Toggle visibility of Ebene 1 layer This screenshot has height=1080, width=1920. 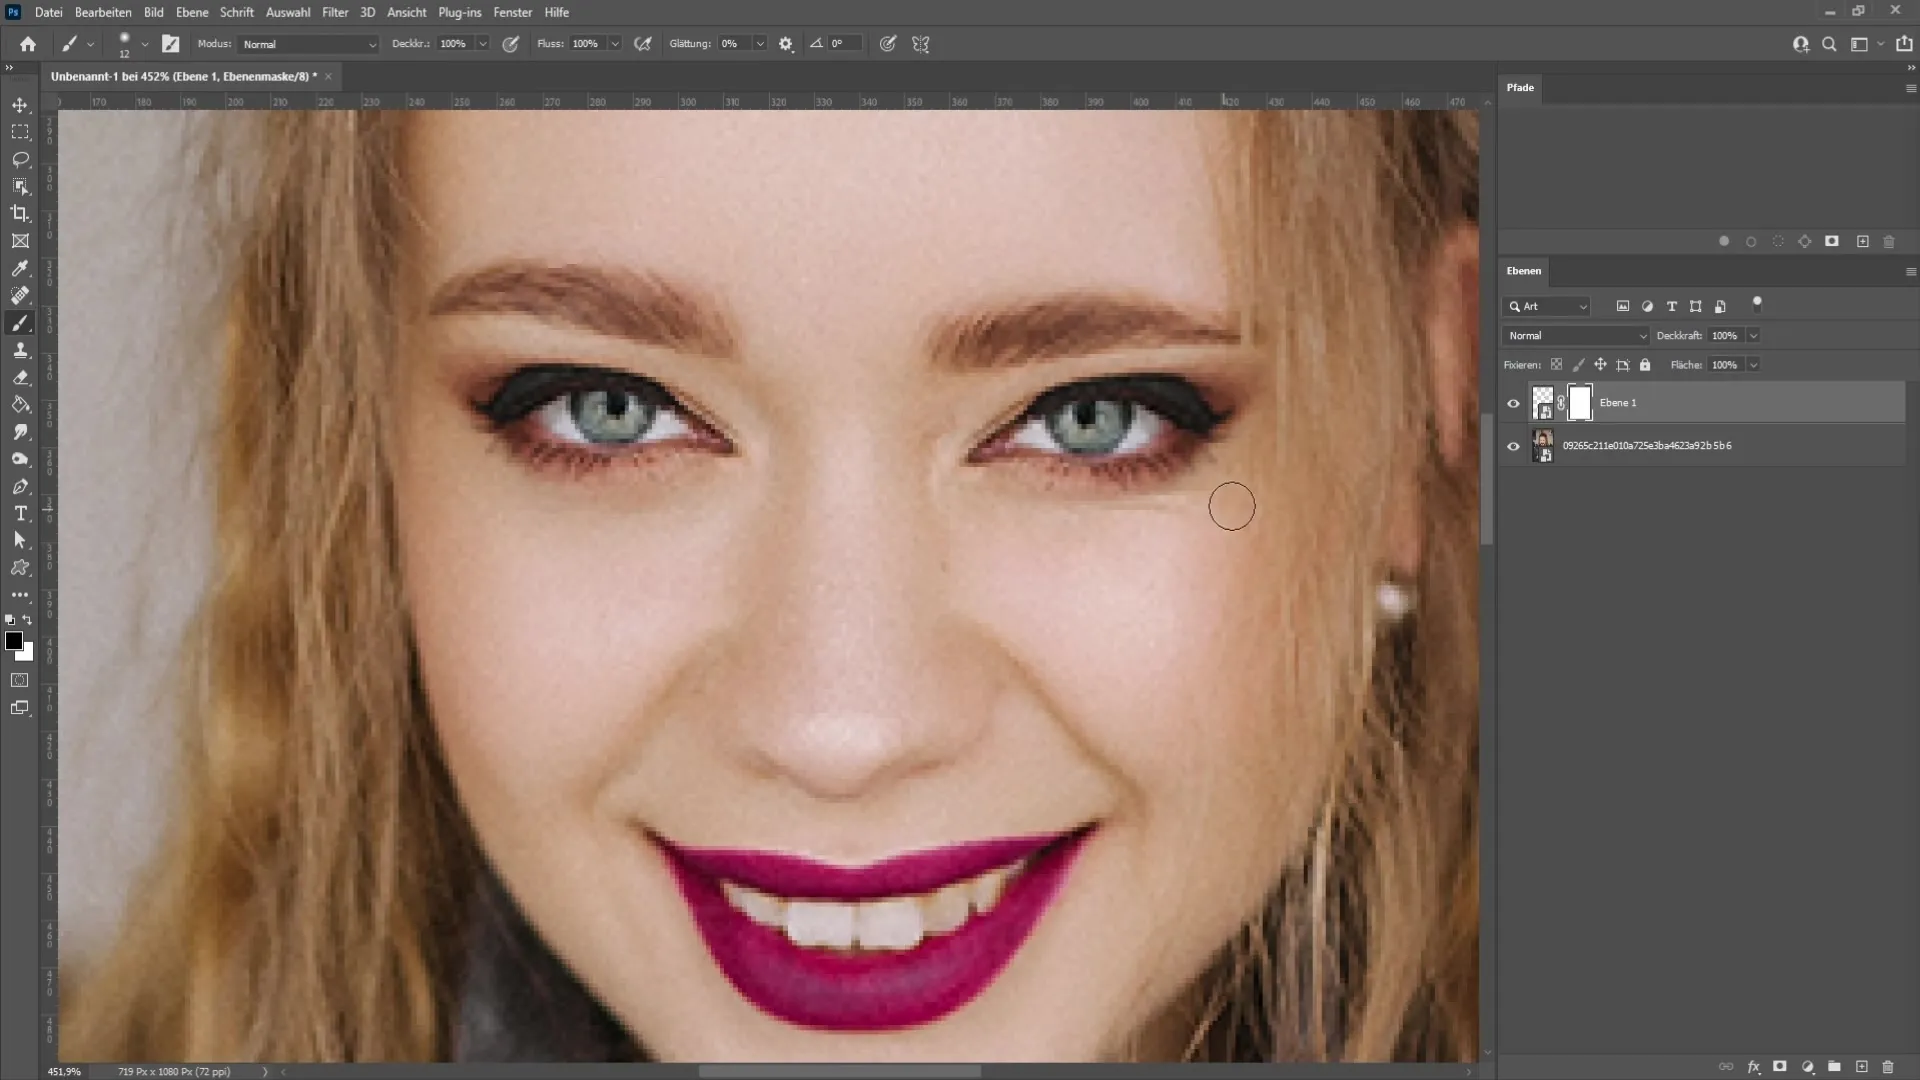[1513, 402]
